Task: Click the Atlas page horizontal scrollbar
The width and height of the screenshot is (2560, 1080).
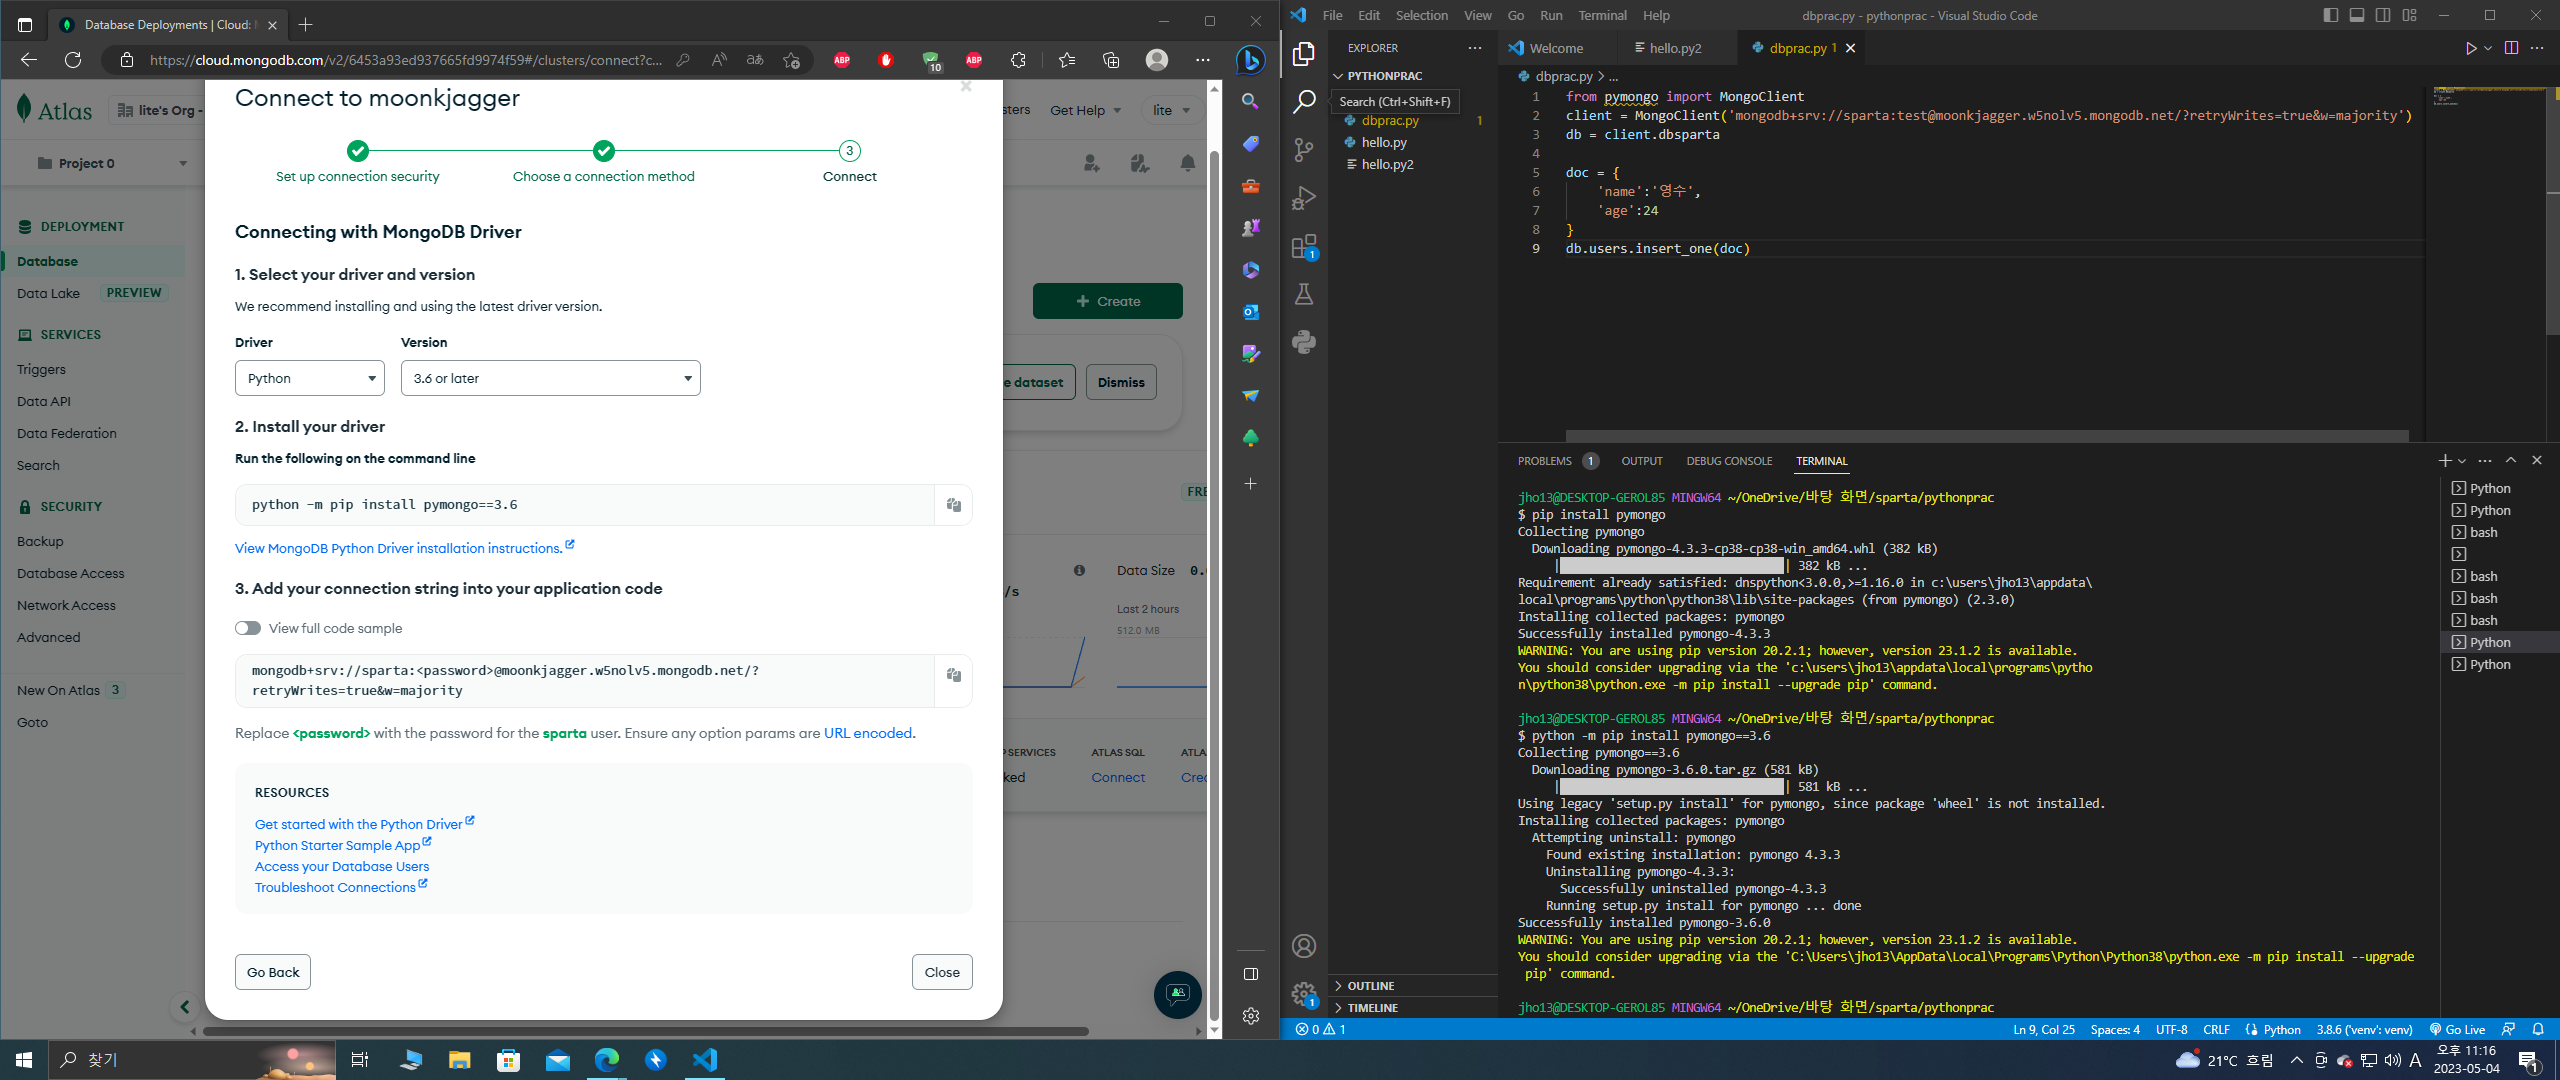Action: pyautogui.click(x=646, y=1031)
